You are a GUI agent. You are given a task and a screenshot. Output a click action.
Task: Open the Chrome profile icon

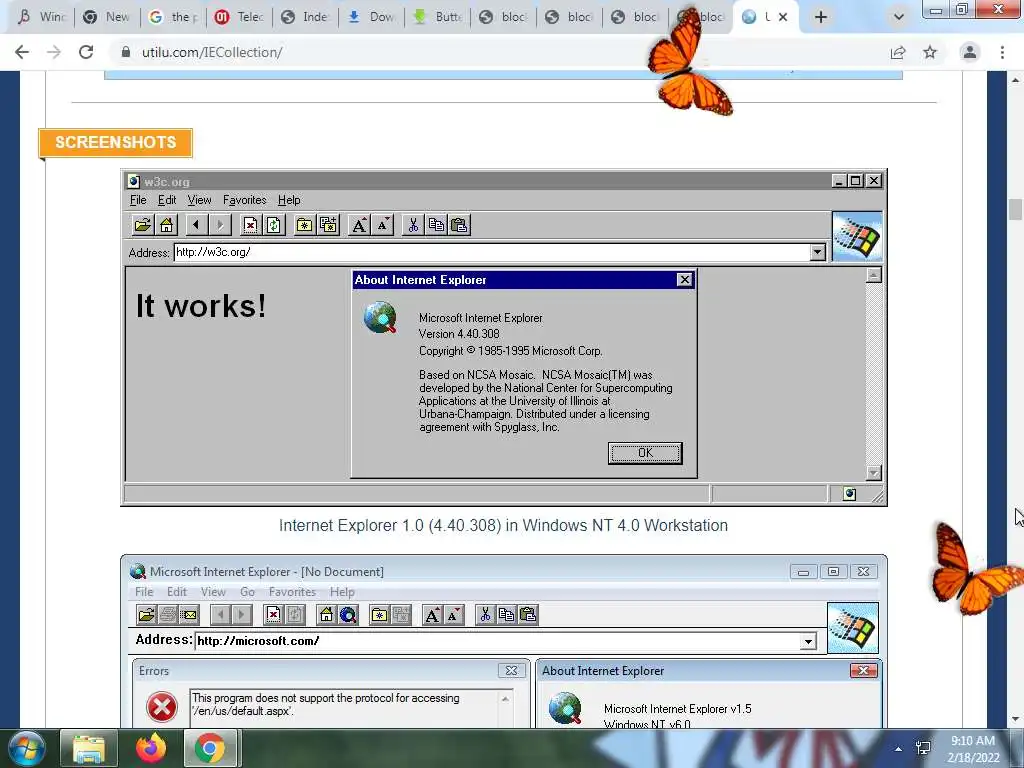pyautogui.click(x=970, y=52)
